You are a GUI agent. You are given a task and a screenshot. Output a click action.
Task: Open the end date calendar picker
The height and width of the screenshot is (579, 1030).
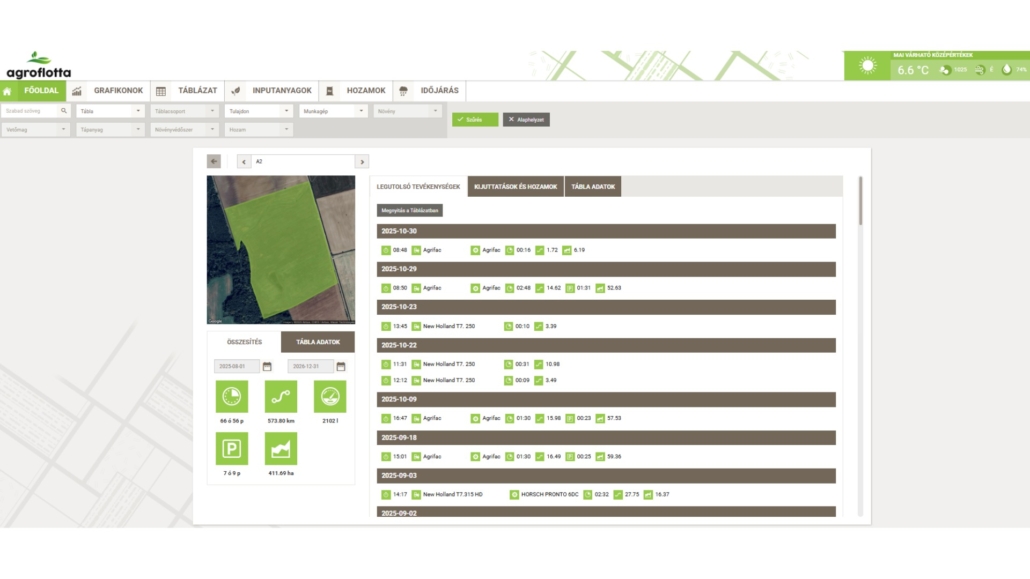(341, 367)
